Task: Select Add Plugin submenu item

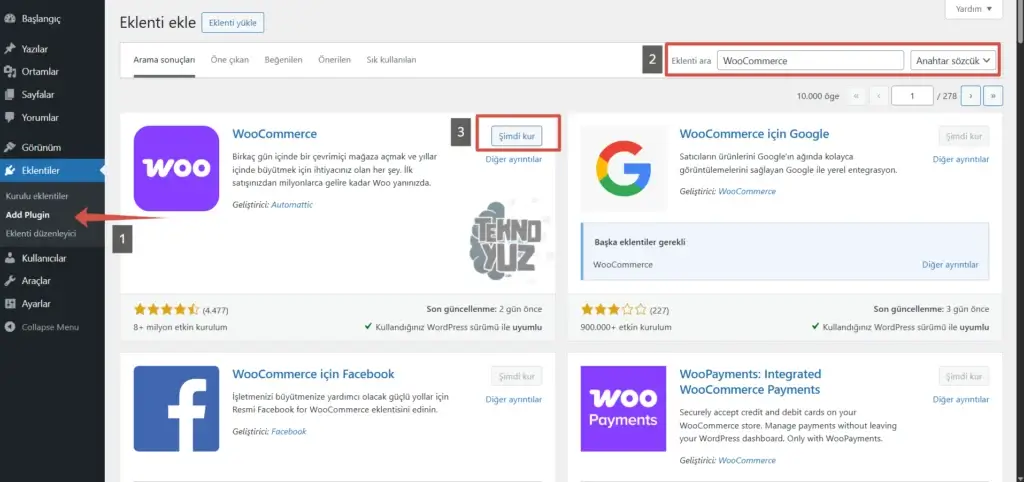Action: click(x=27, y=214)
